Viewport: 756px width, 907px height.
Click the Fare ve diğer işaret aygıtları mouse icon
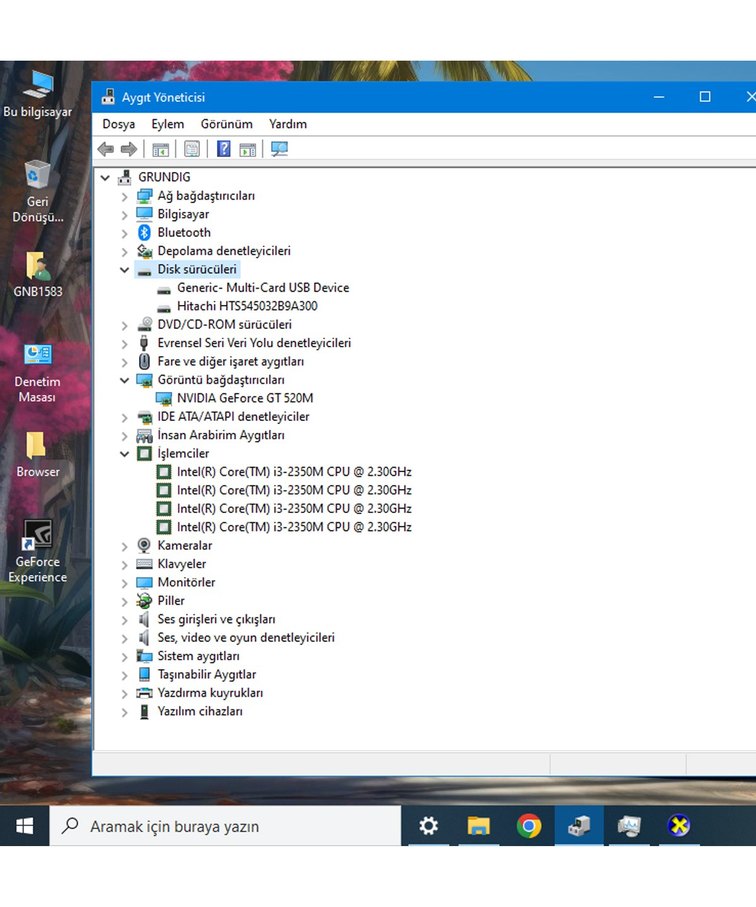pyautogui.click(x=144, y=362)
